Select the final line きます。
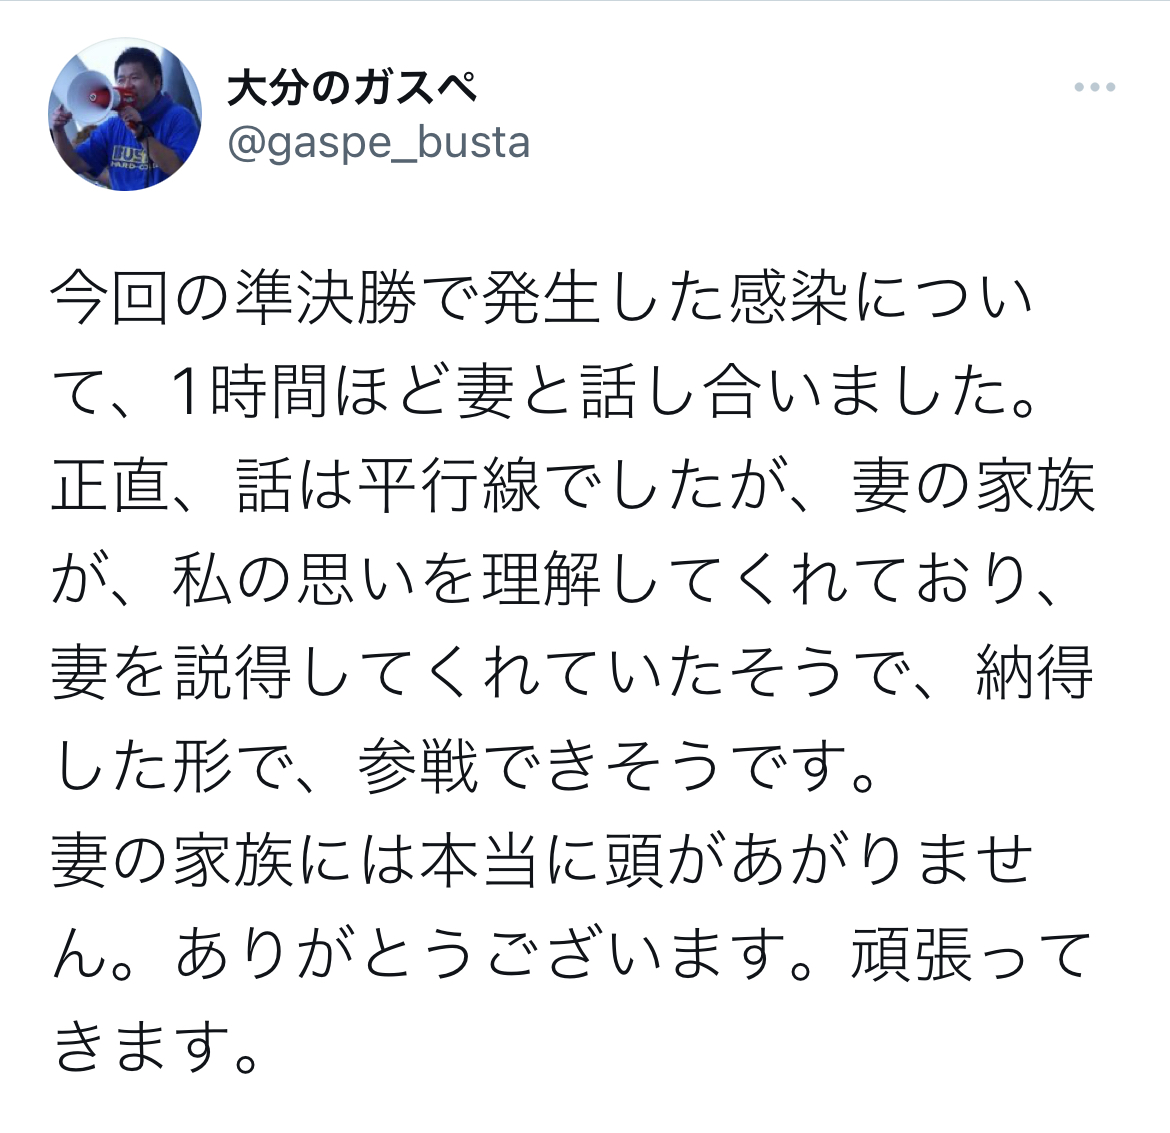This screenshot has width=1170, height=1133. pos(156,1047)
